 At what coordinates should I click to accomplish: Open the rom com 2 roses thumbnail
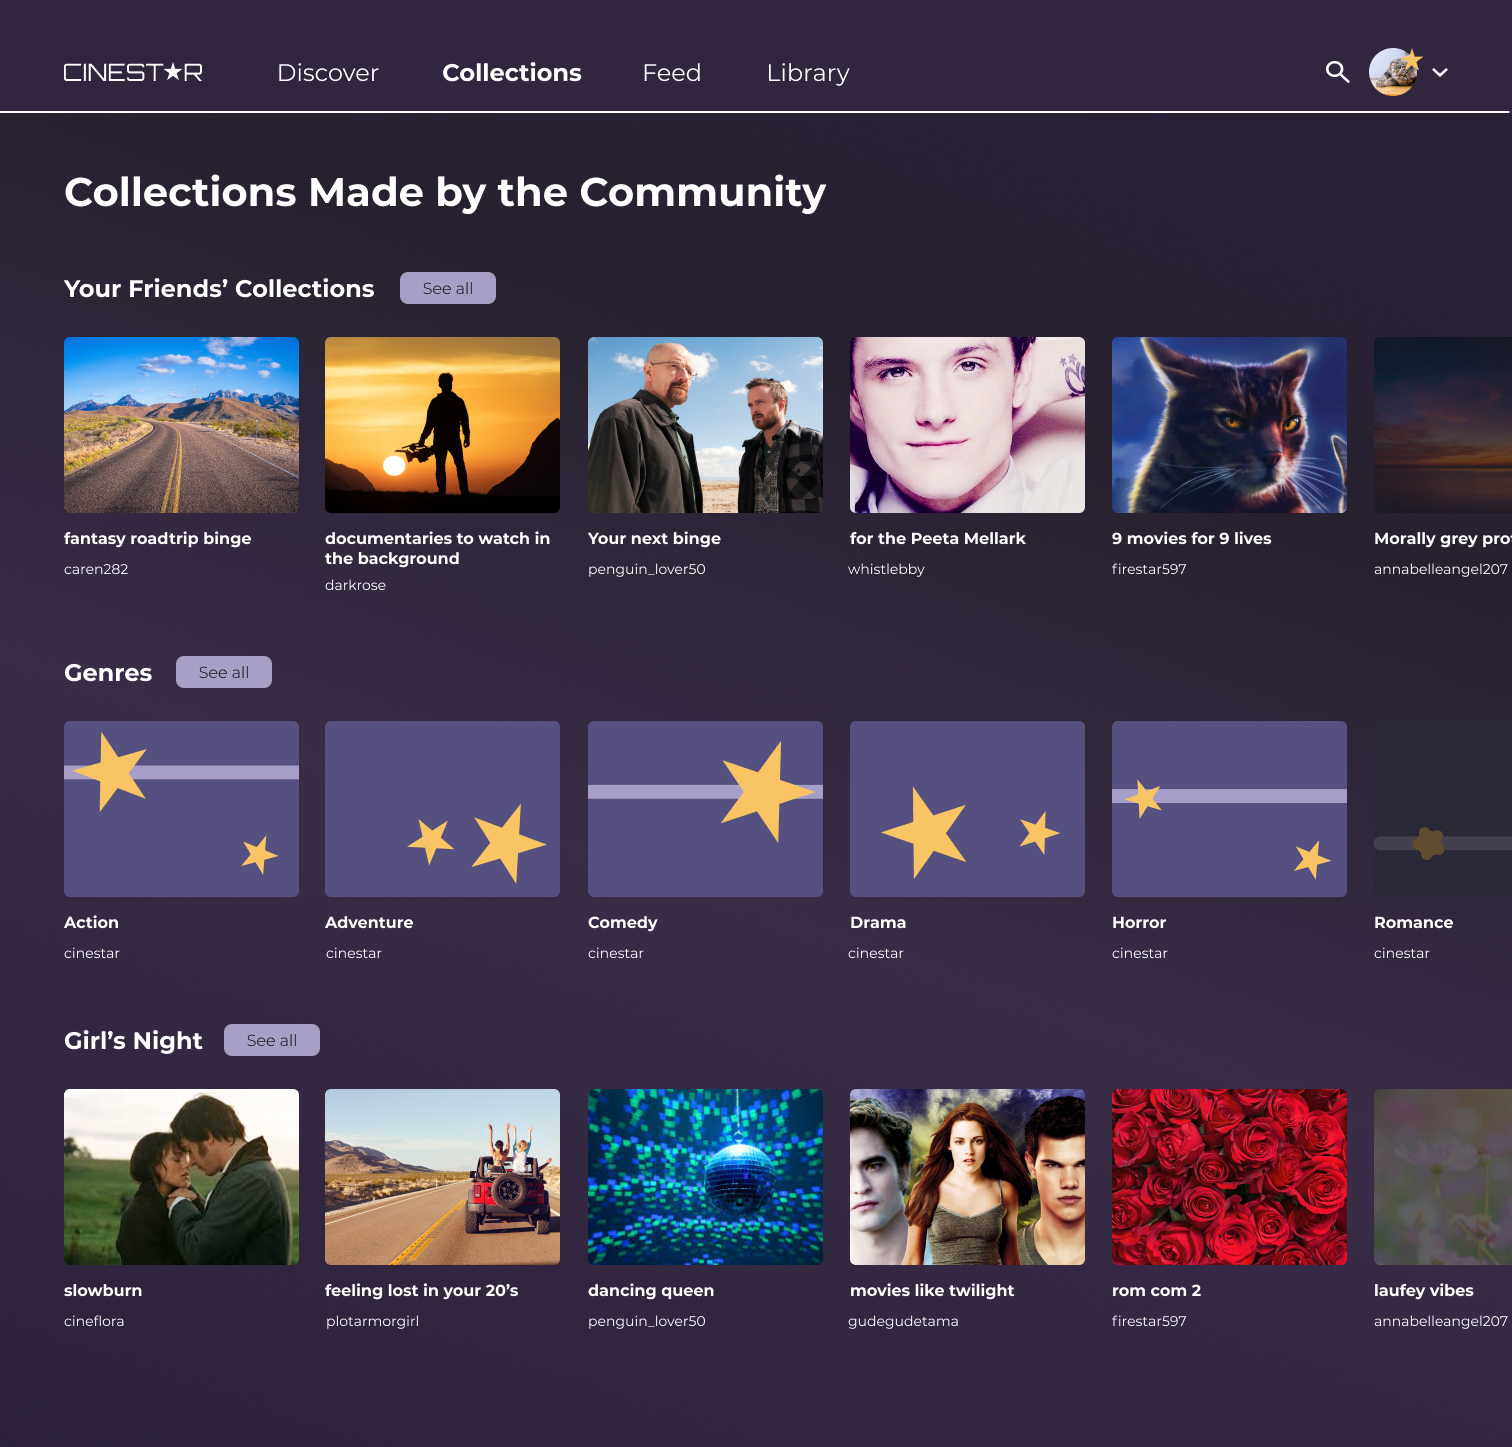point(1229,1177)
